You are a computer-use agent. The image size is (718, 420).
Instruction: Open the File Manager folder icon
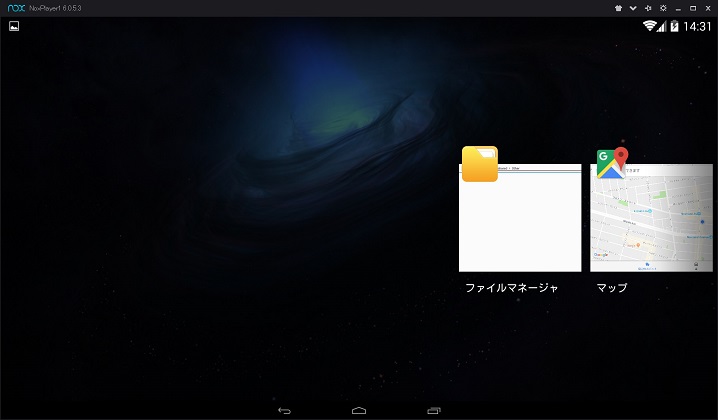coord(479,164)
